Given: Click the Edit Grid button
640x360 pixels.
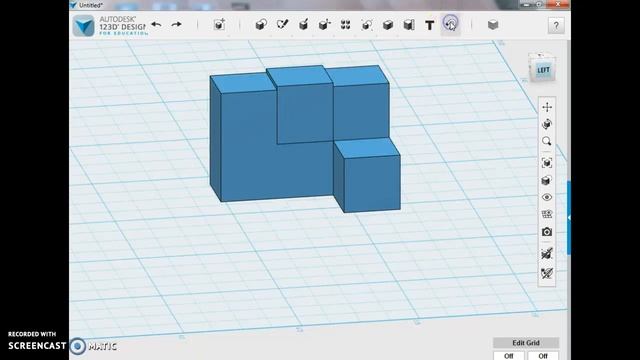Looking at the screenshot, I should click(x=526, y=343).
